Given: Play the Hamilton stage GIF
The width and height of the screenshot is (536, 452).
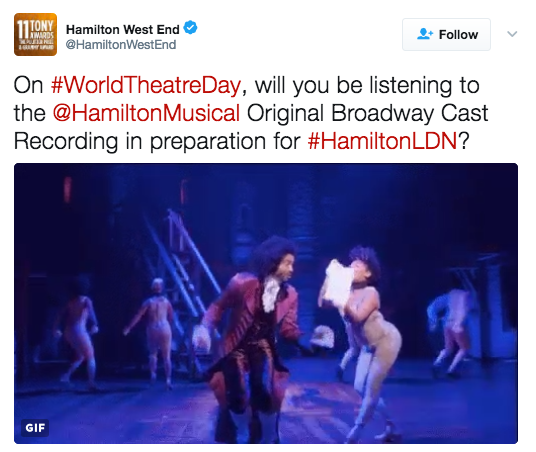Looking at the screenshot, I should click(x=266, y=303).
